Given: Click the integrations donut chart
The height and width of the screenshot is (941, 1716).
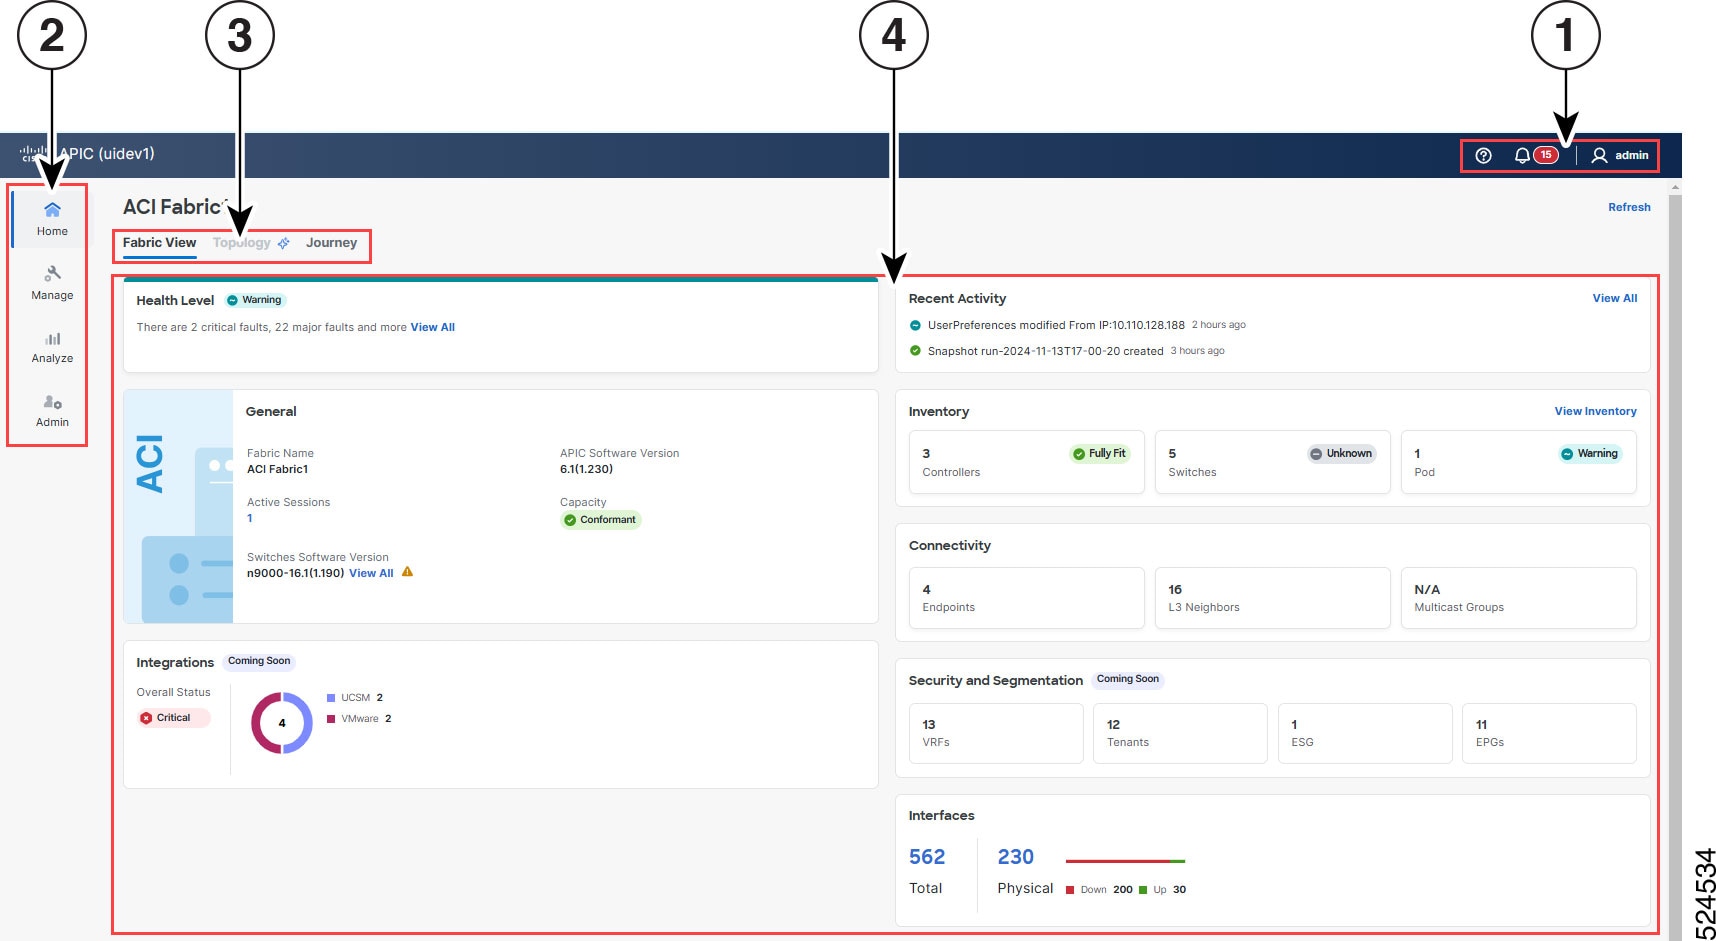Looking at the screenshot, I should [x=282, y=723].
